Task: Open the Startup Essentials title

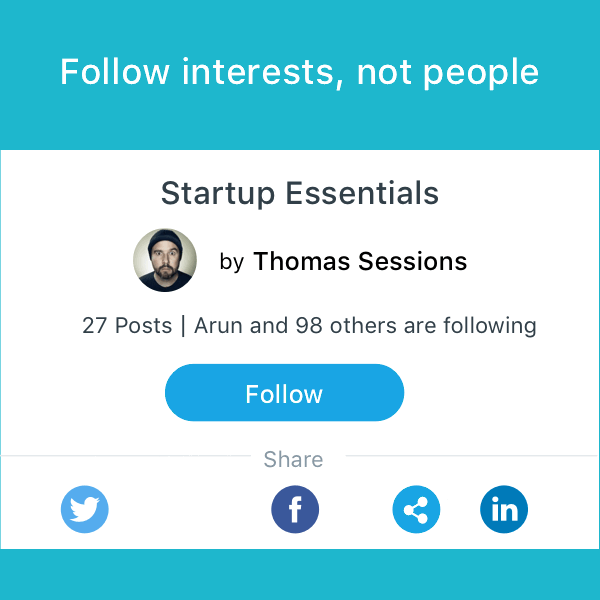Action: [300, 192]
